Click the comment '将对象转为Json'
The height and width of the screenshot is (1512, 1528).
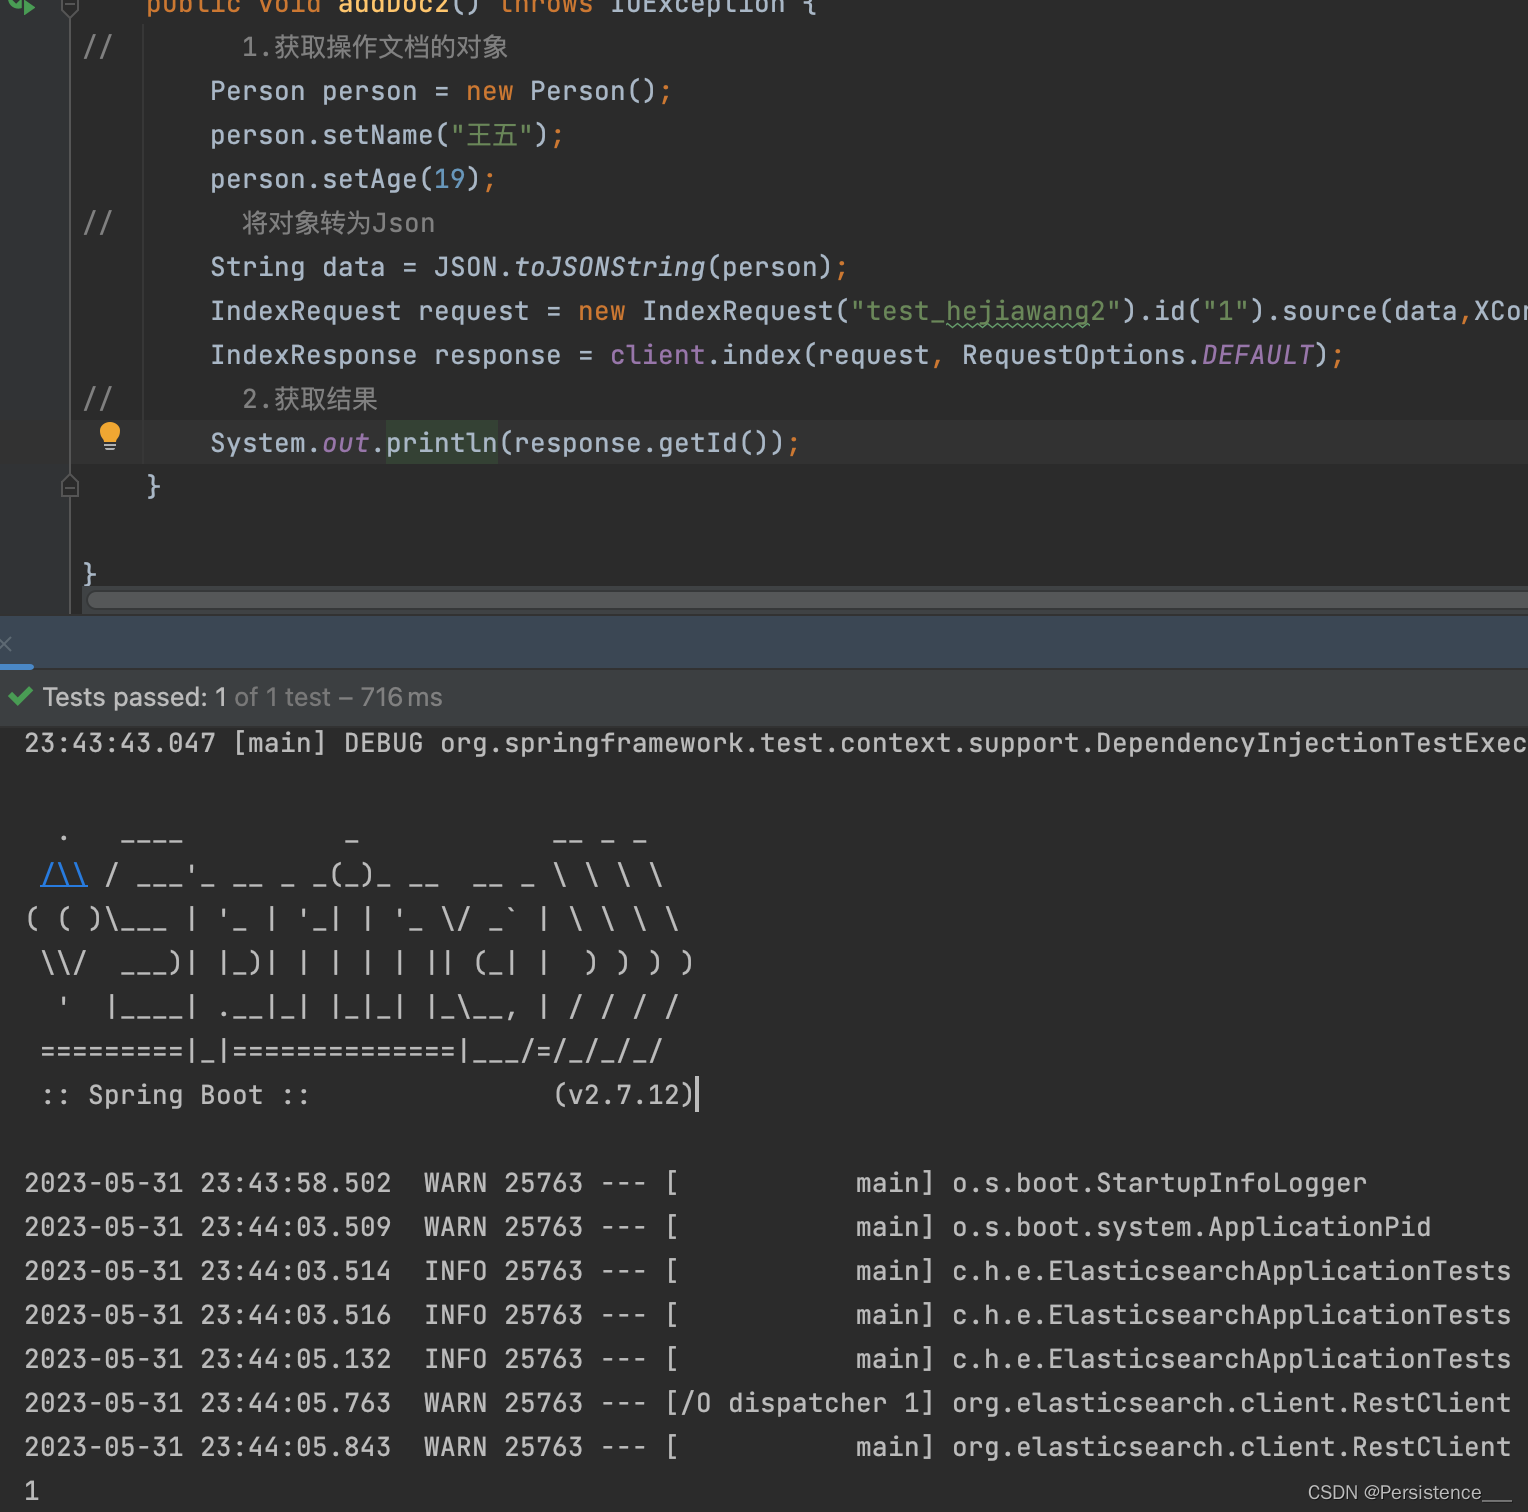[338, 223]
